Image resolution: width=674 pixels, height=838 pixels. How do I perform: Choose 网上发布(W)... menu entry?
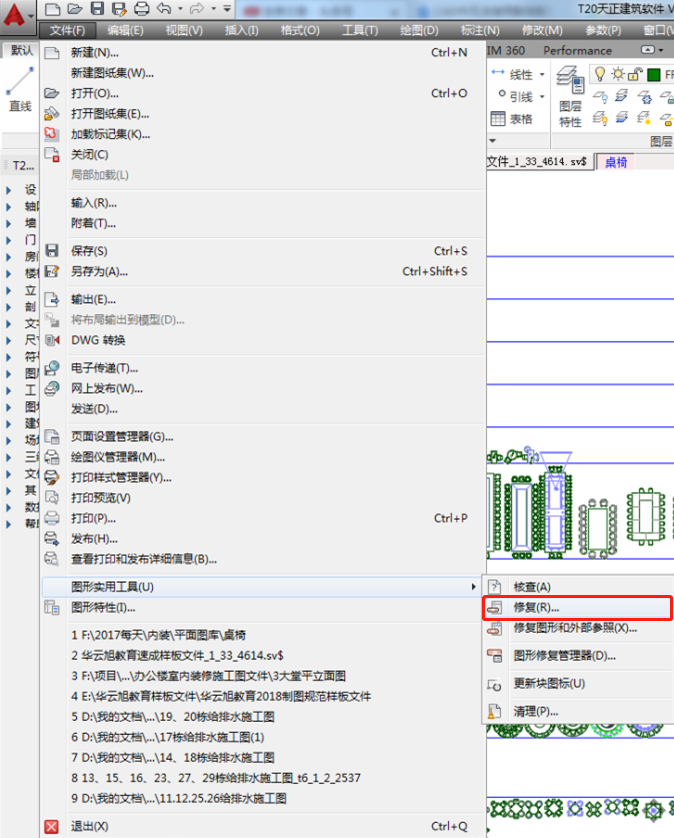coord(263,389)
